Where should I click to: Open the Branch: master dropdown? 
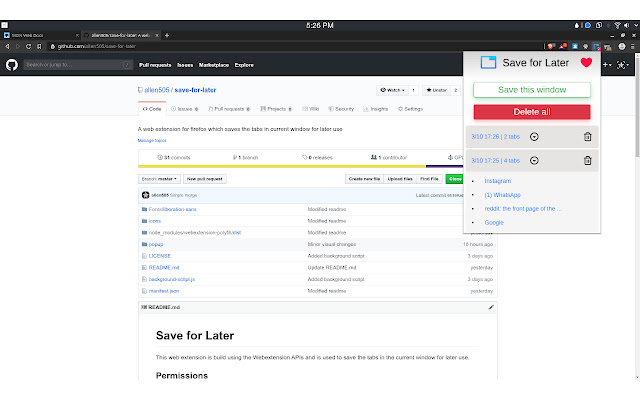(158, 178)
